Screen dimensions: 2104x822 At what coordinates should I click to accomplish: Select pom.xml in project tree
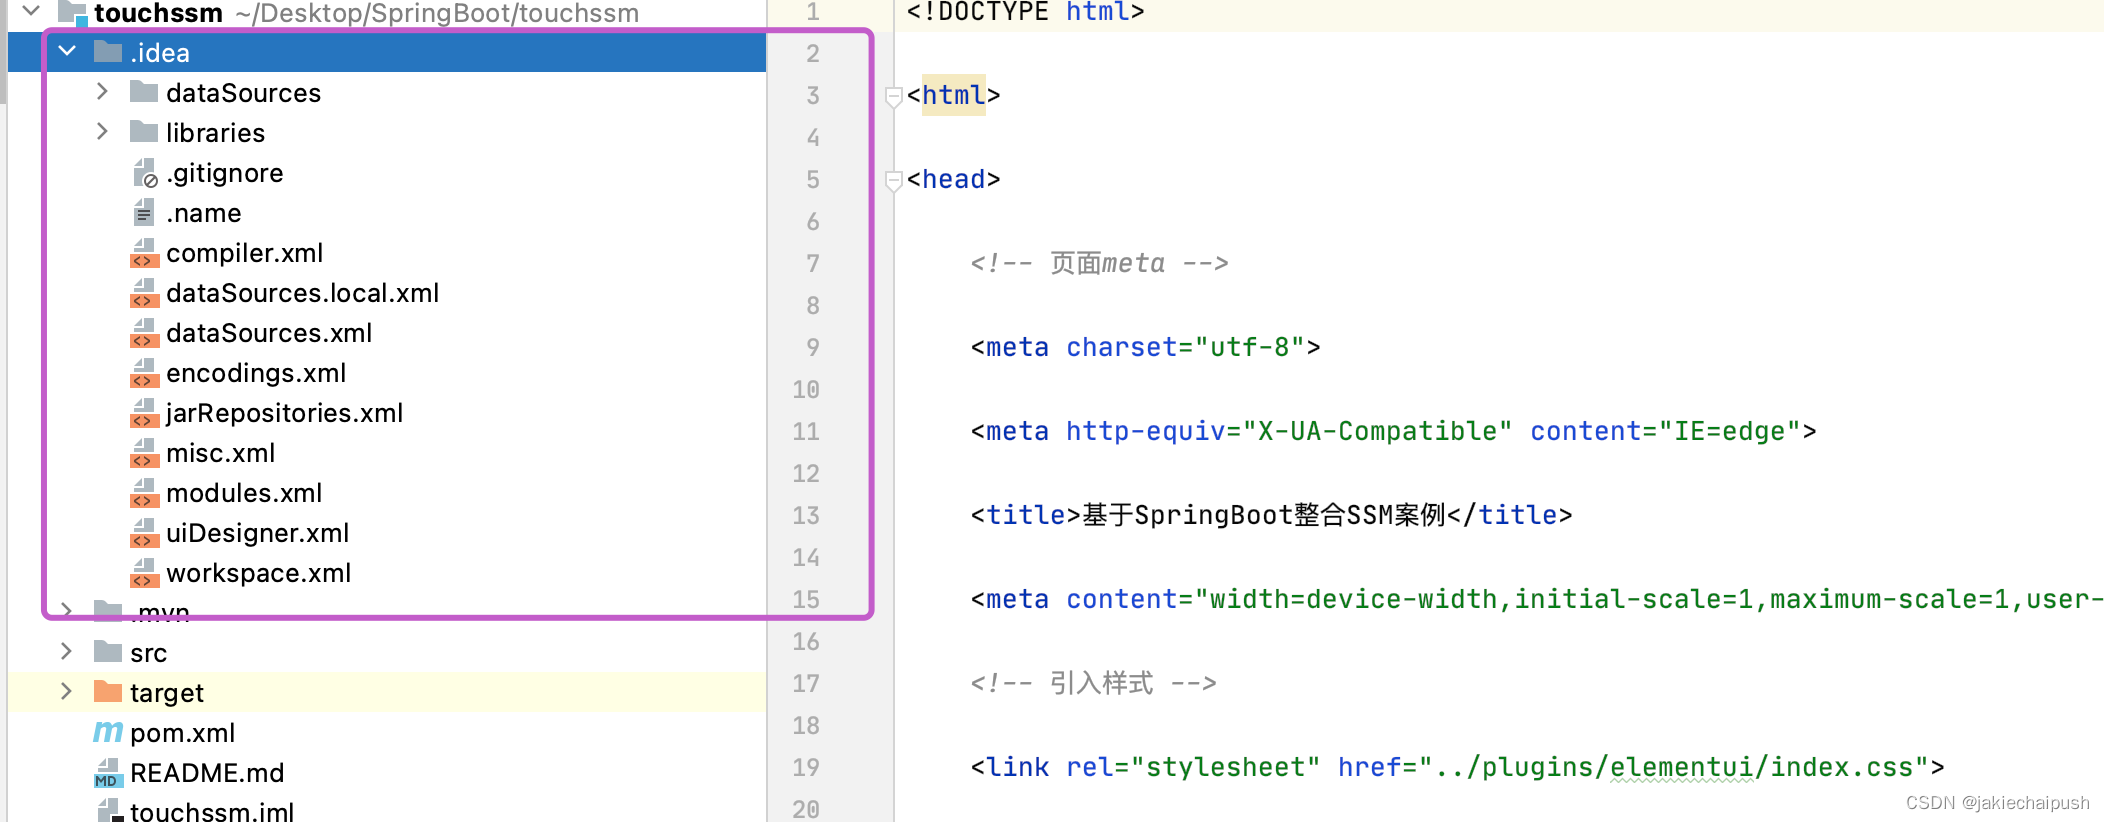point(183,733)
